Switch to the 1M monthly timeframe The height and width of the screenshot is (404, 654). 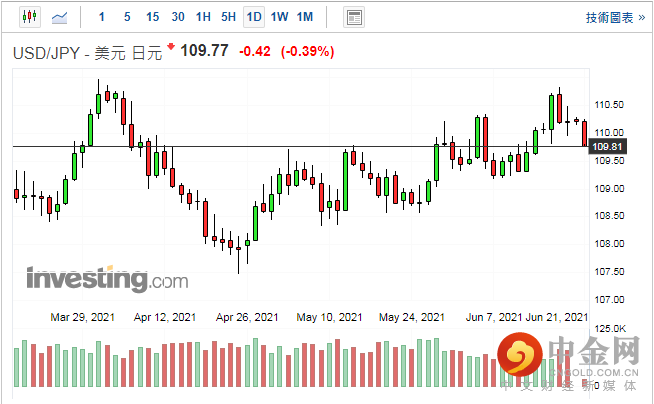(305, 17)
